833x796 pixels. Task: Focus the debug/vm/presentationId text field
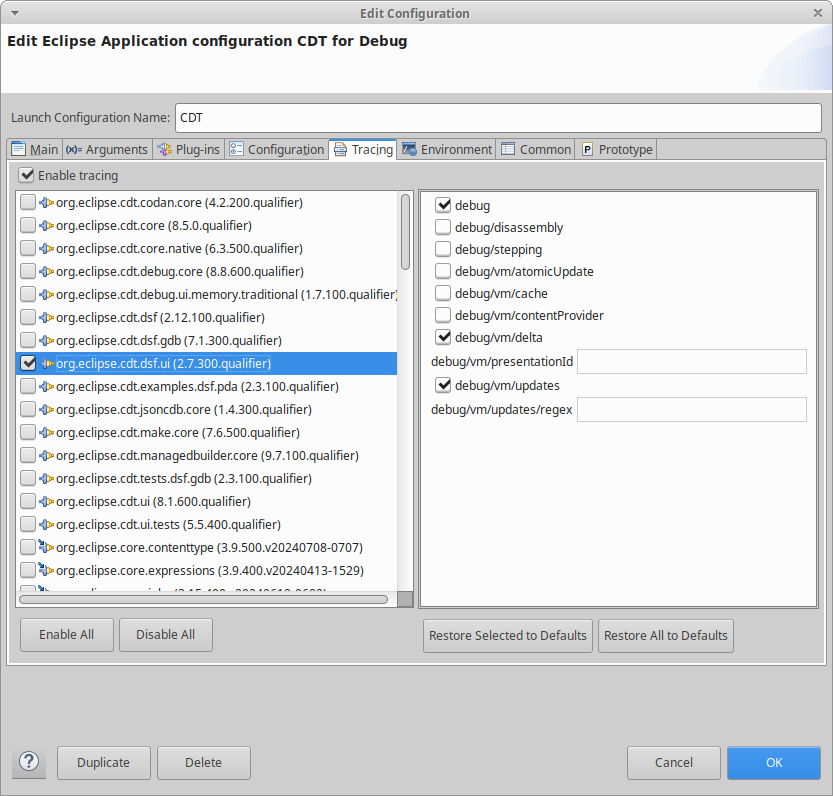tap(691, 361)
